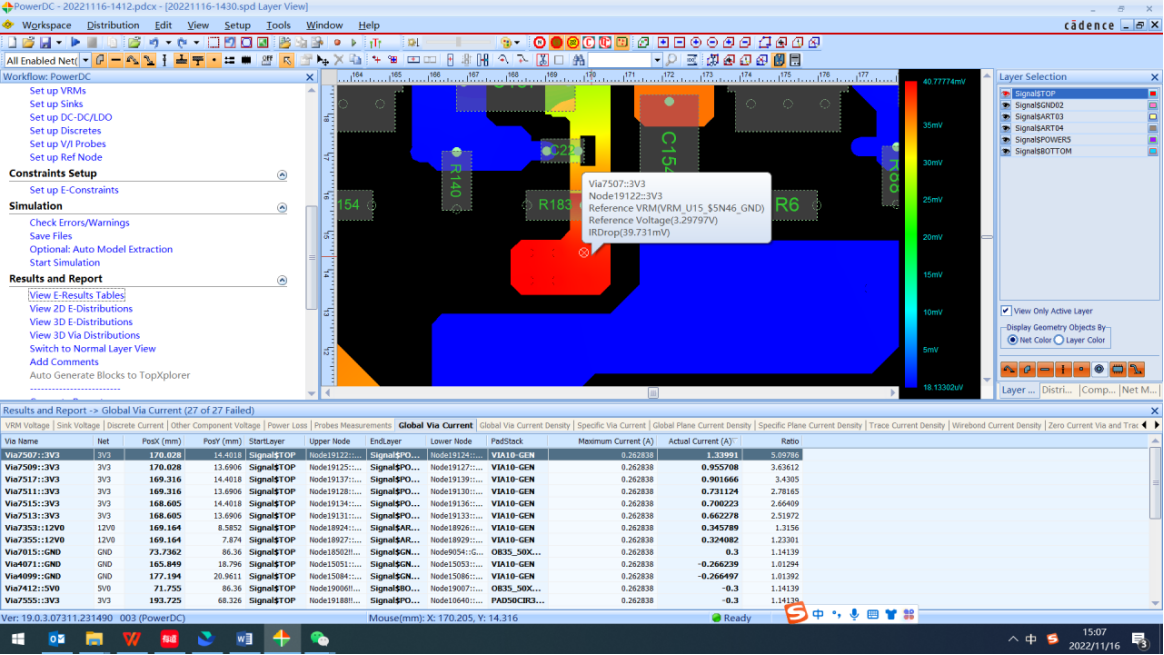Screen dimensions: 1164x655
Task: Click the delete X icon
Action: [339, 59]
